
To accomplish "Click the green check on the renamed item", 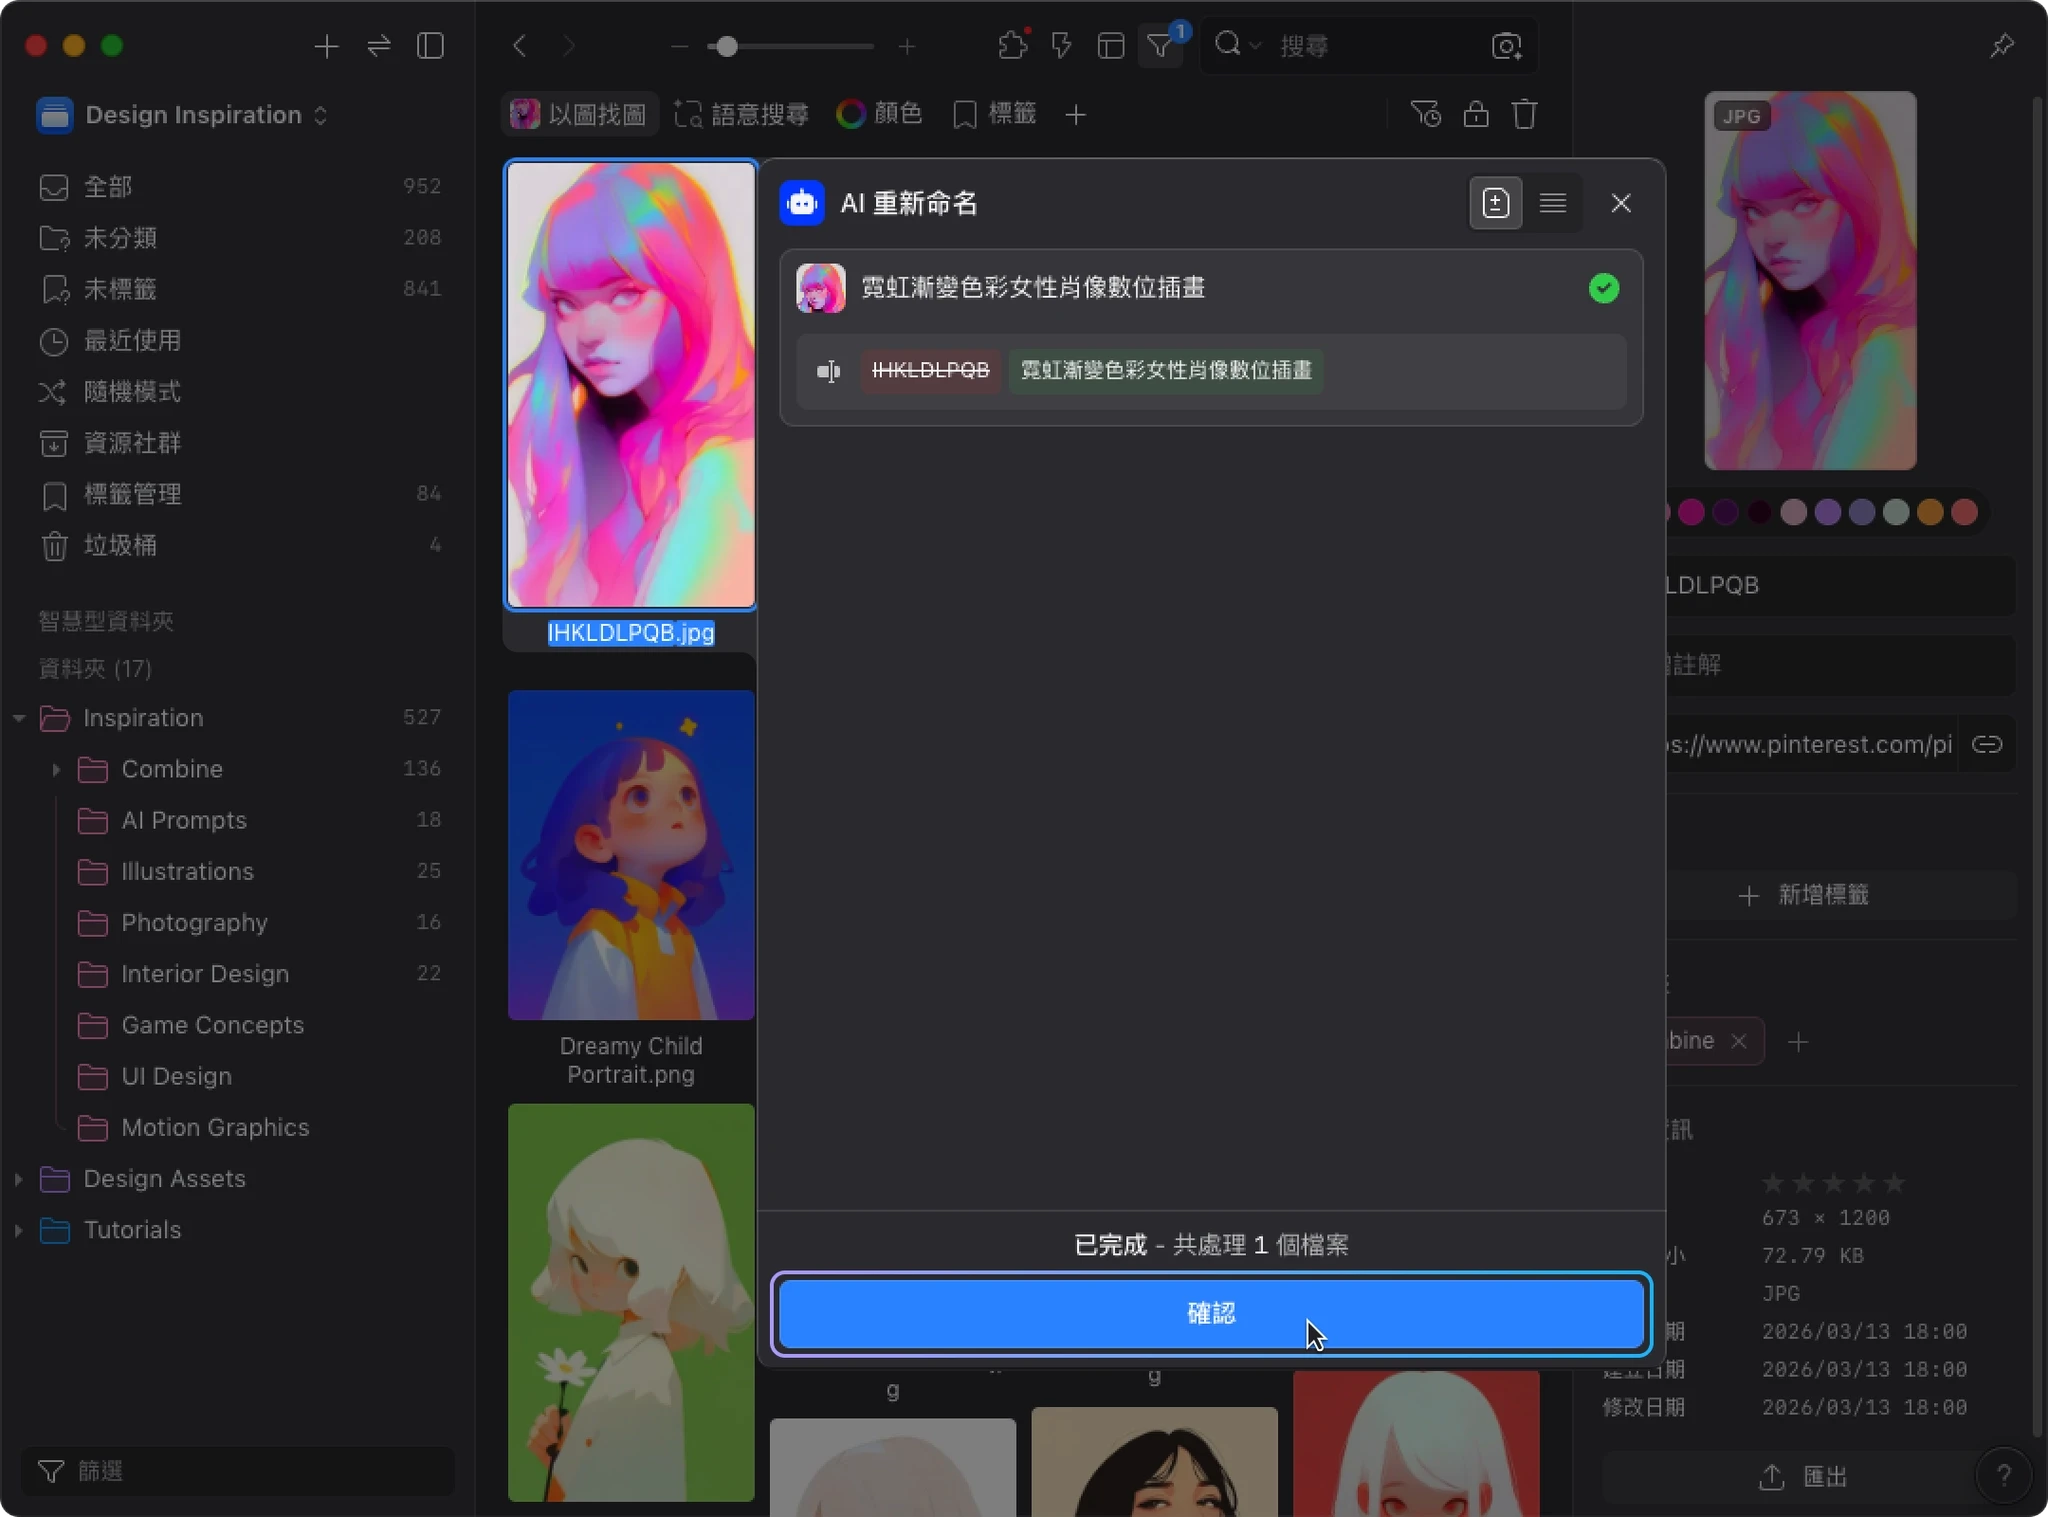I will (x=1604, y=288).
